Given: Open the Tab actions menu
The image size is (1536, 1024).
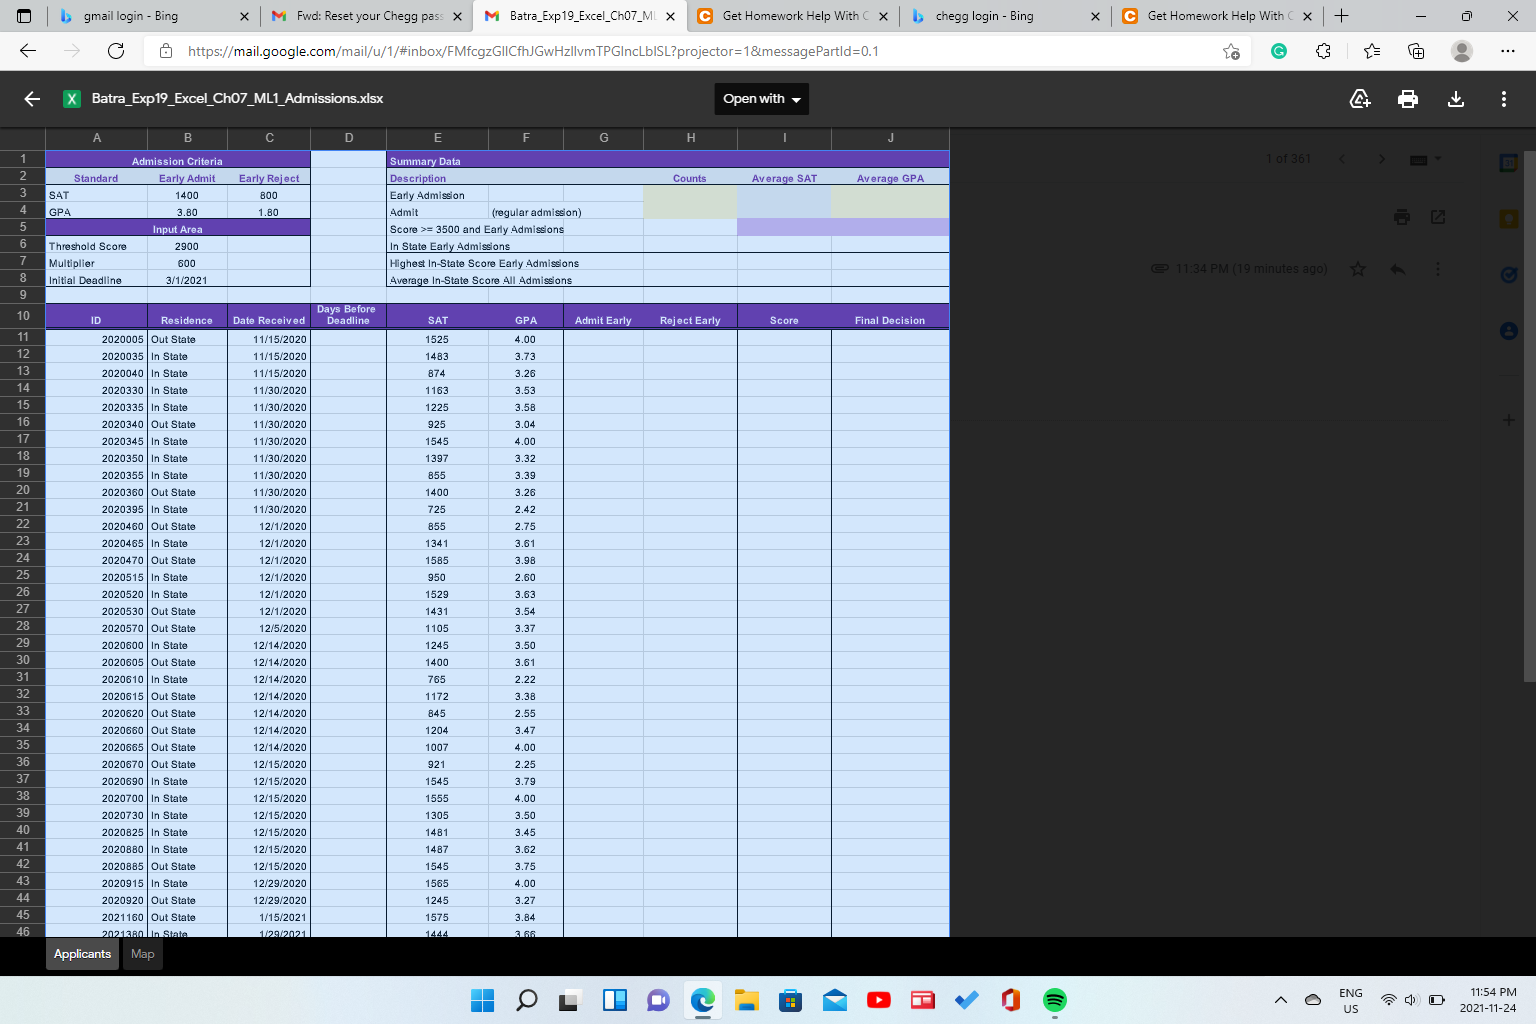Looking at the screenshot, I should tap(25, 16).
